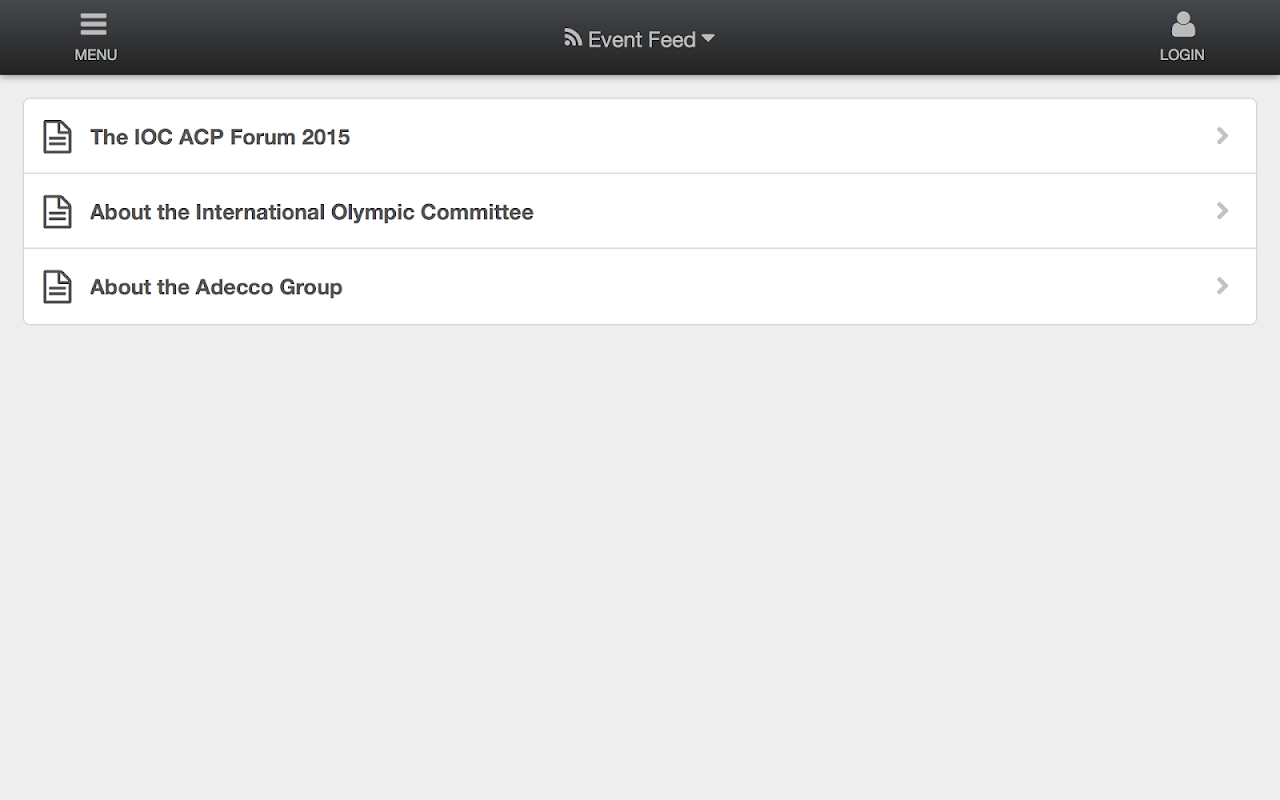1280x800 pixels.
Task: Open "About the Adecco Group" entry
Action: pyautogui.click(x=216, y=287)
